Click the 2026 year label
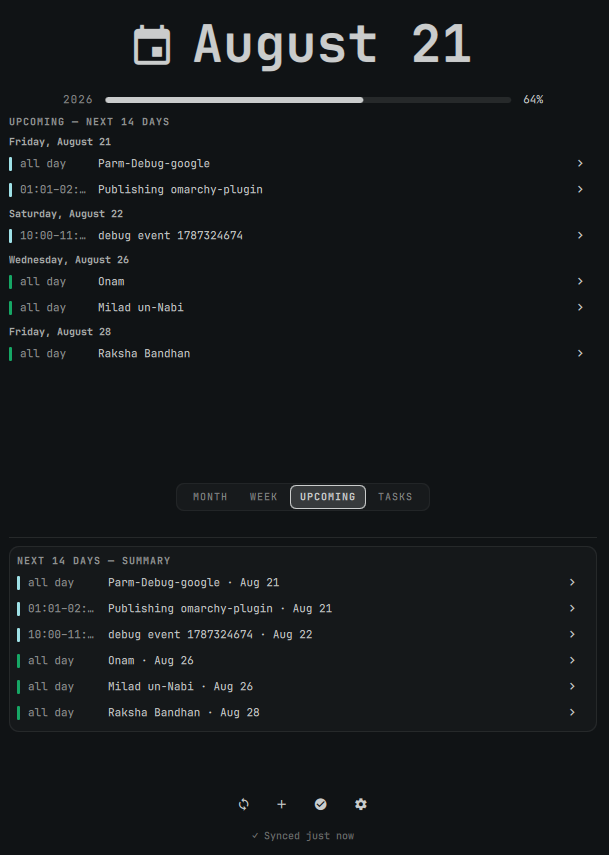The width and height of the screenshot is (609, 855). 78,100
